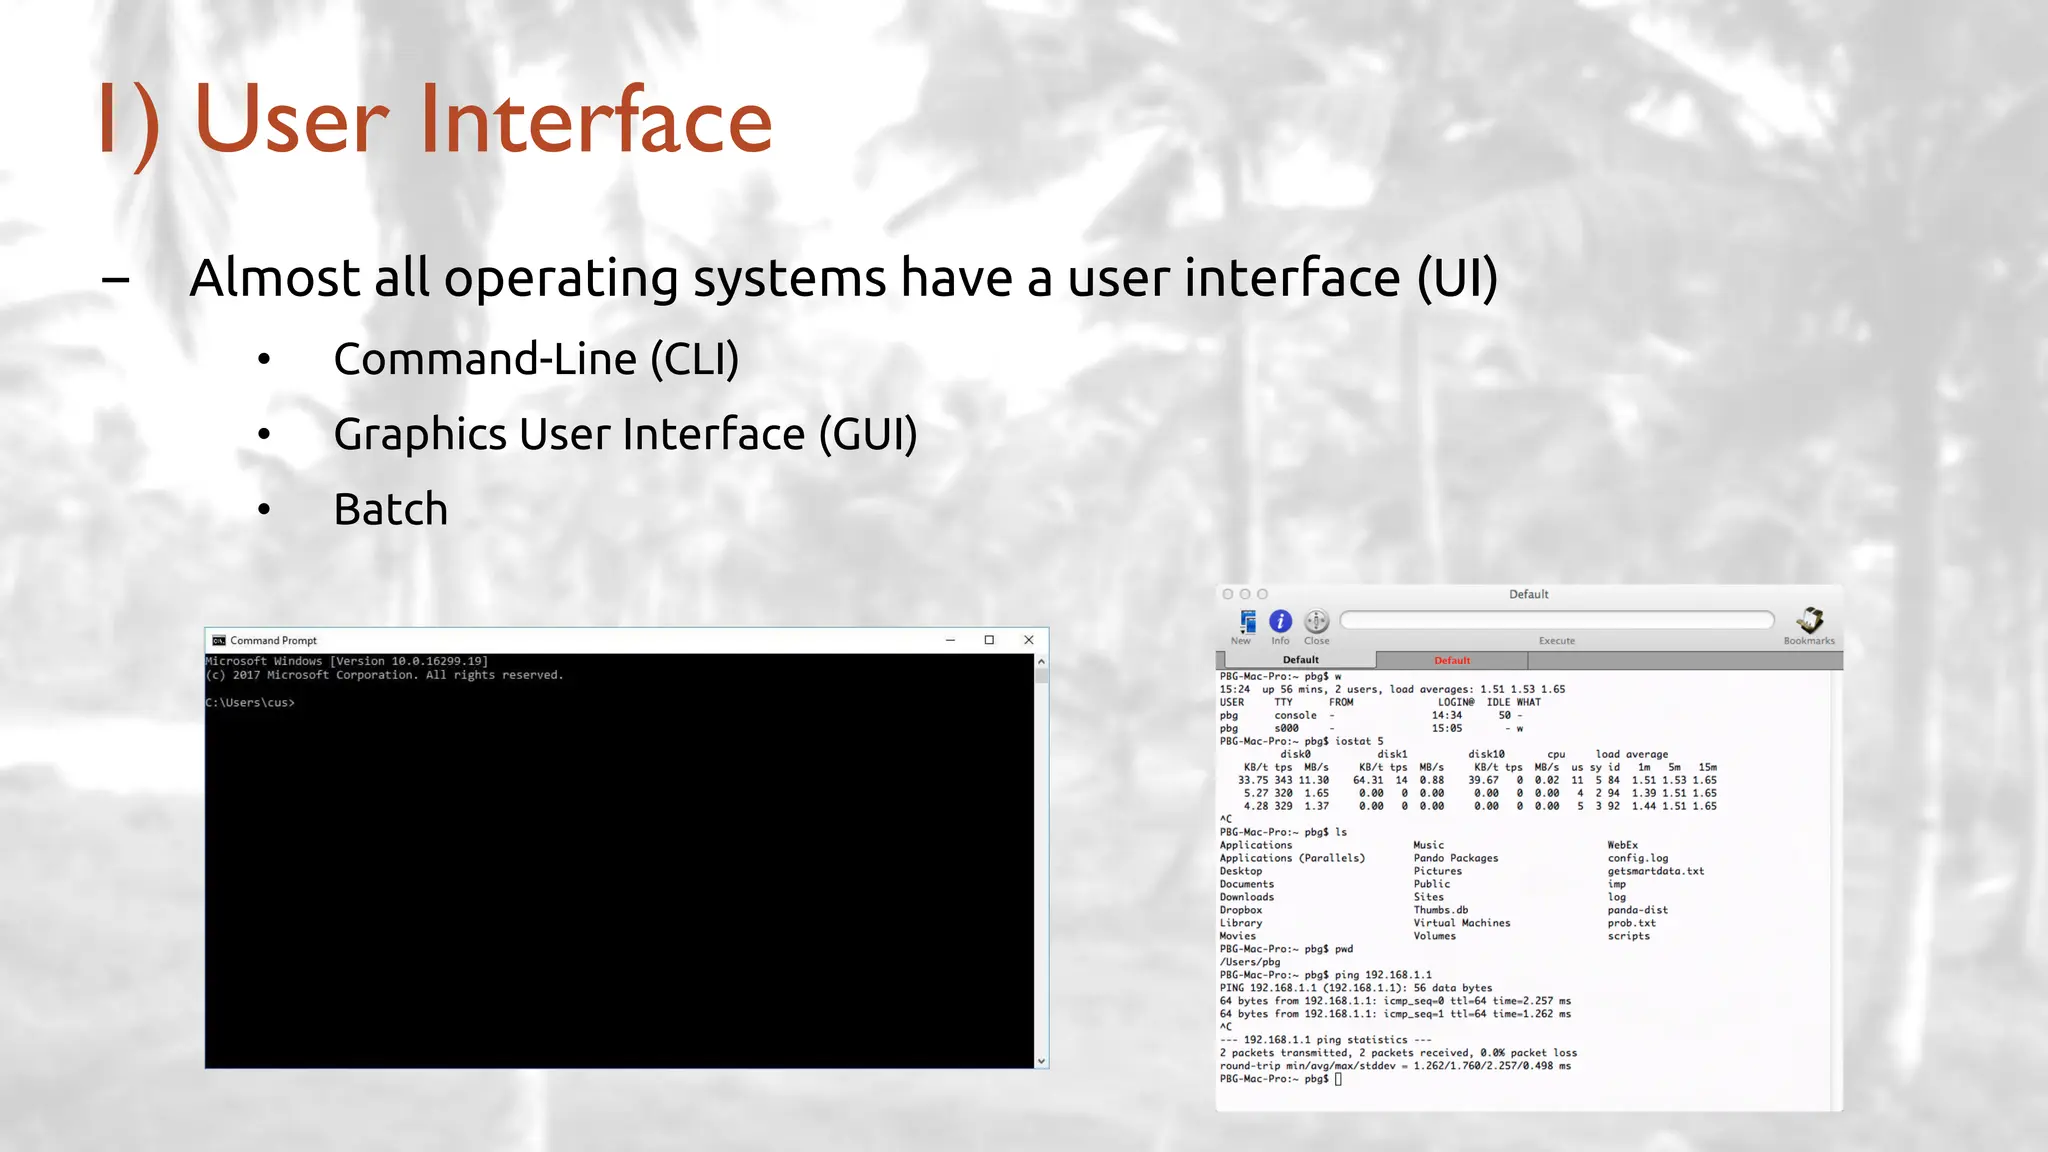The image size is (2048, 1152).
Task: Click the 'iostat 5' command line
Action: point(1302,741)
